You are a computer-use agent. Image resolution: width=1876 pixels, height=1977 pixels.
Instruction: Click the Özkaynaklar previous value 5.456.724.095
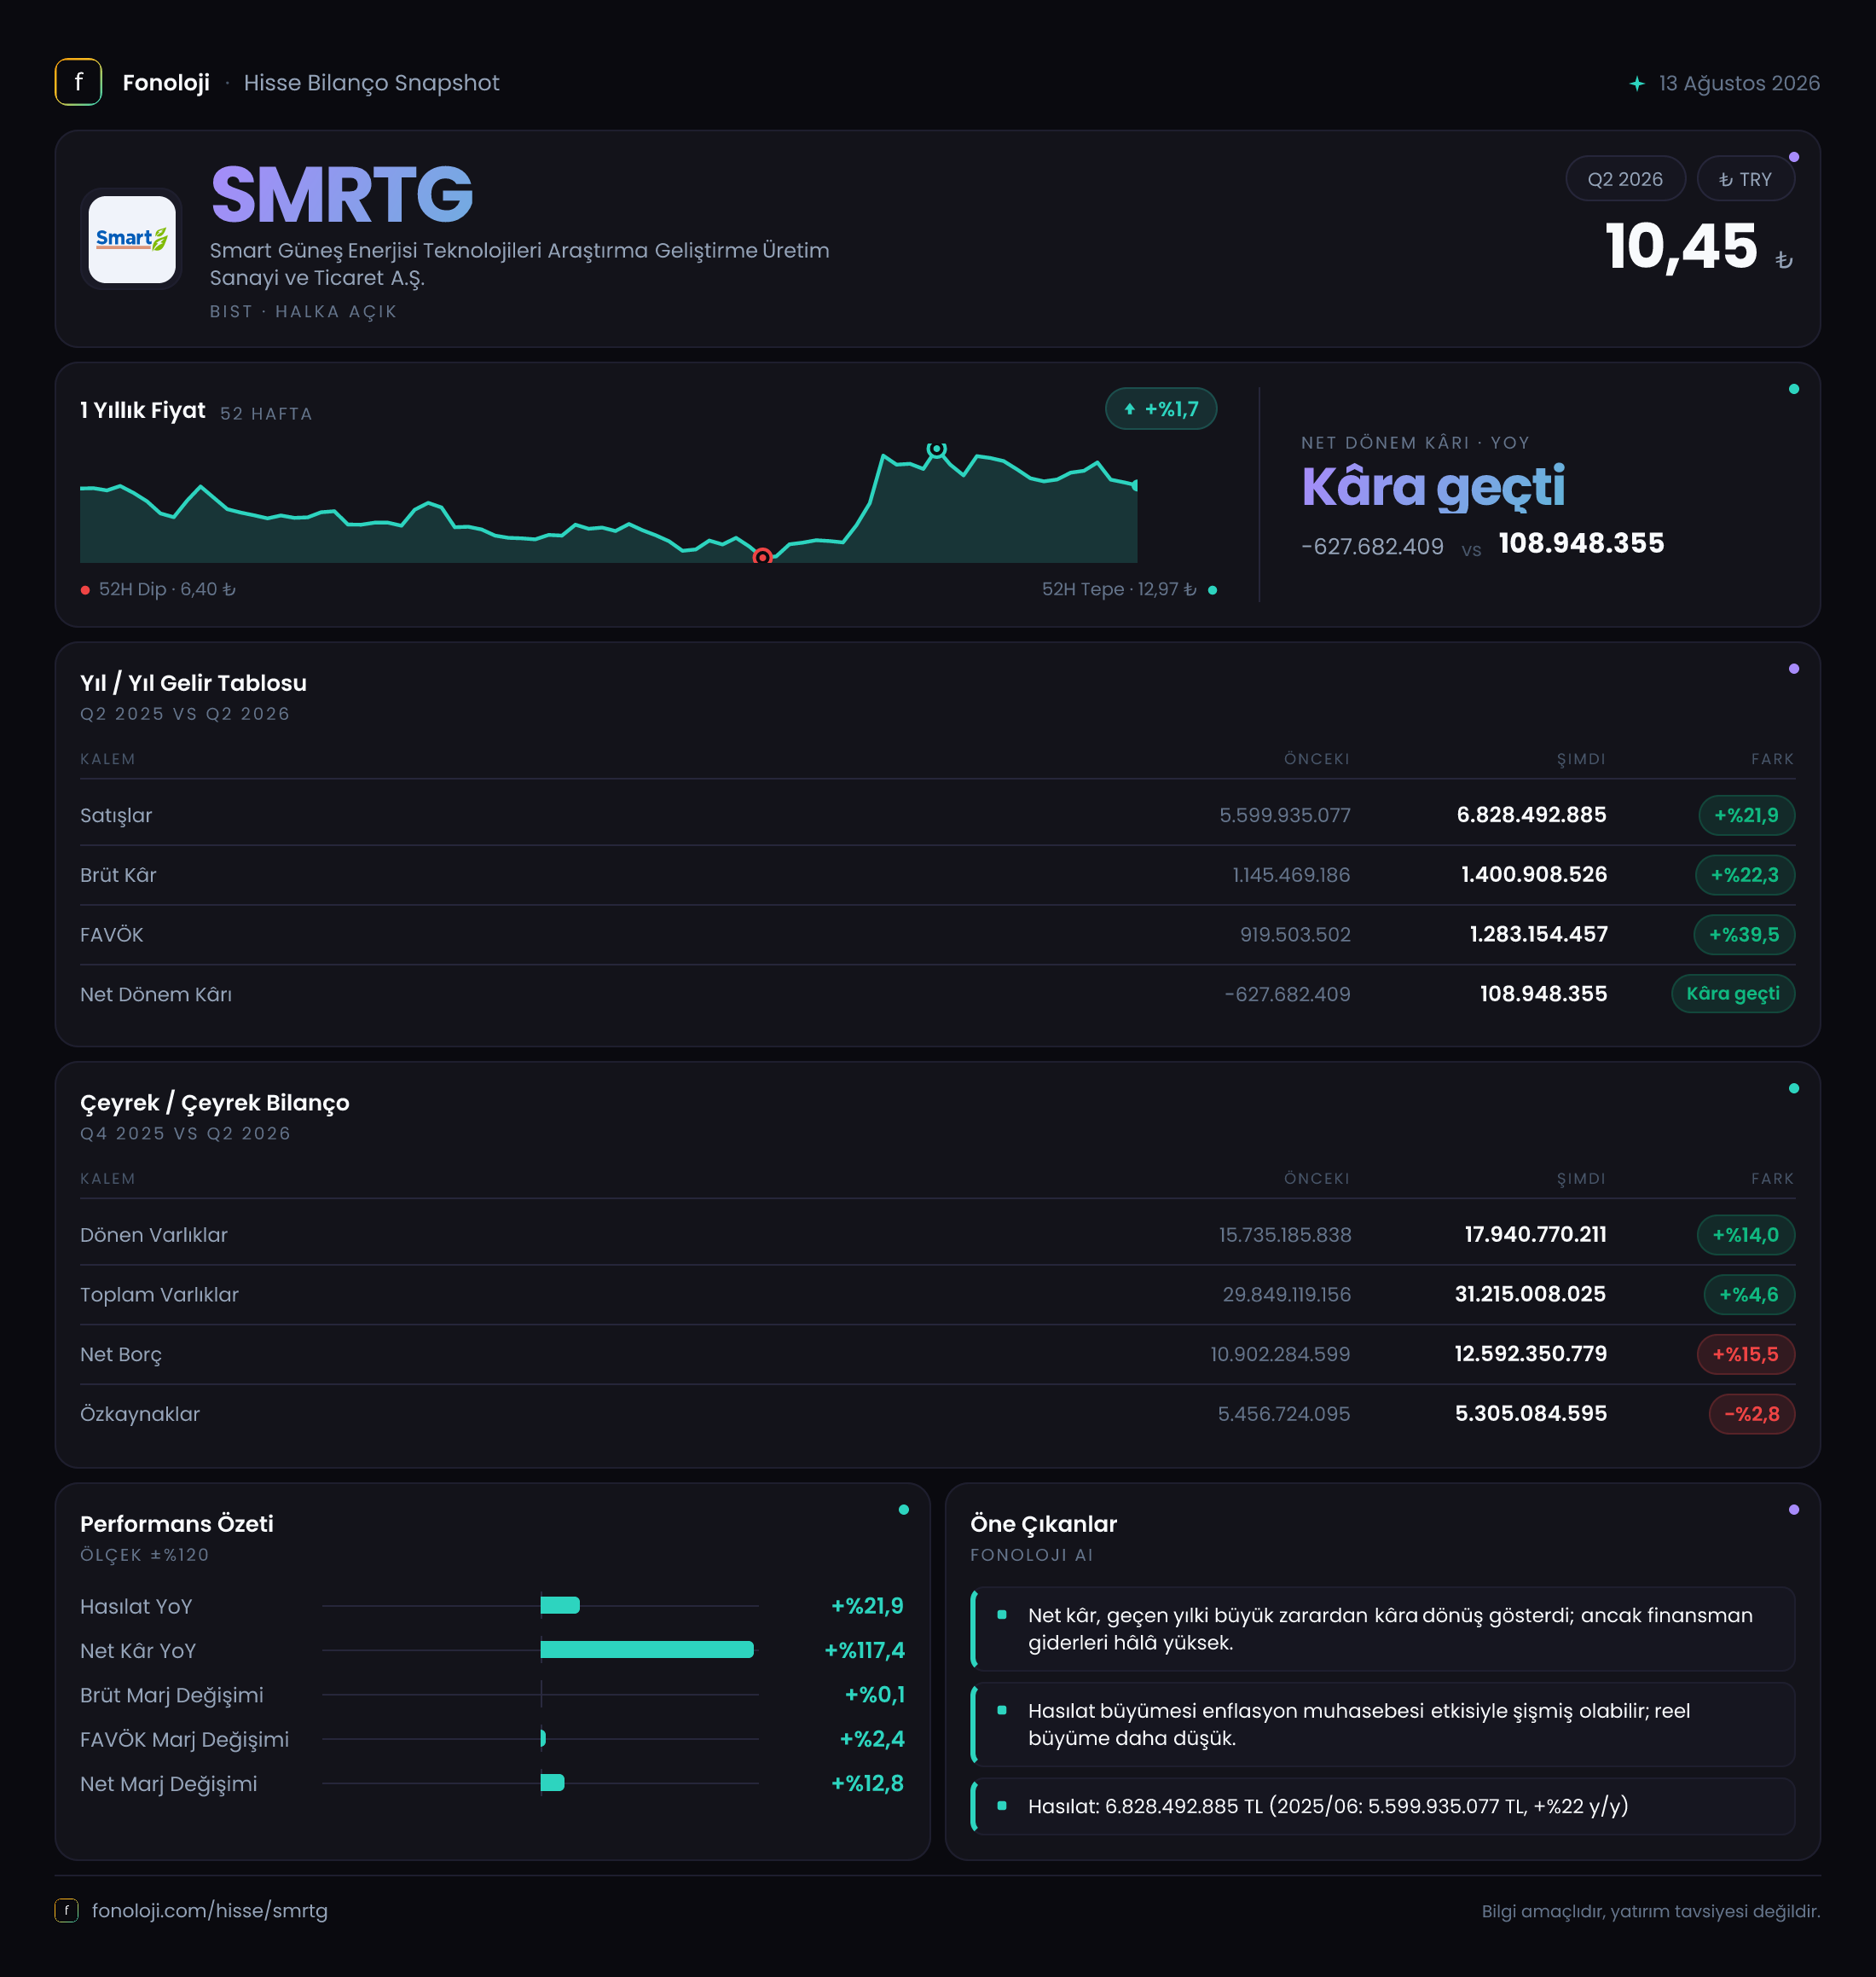pyautogui.click(x=1283, y=1414)
